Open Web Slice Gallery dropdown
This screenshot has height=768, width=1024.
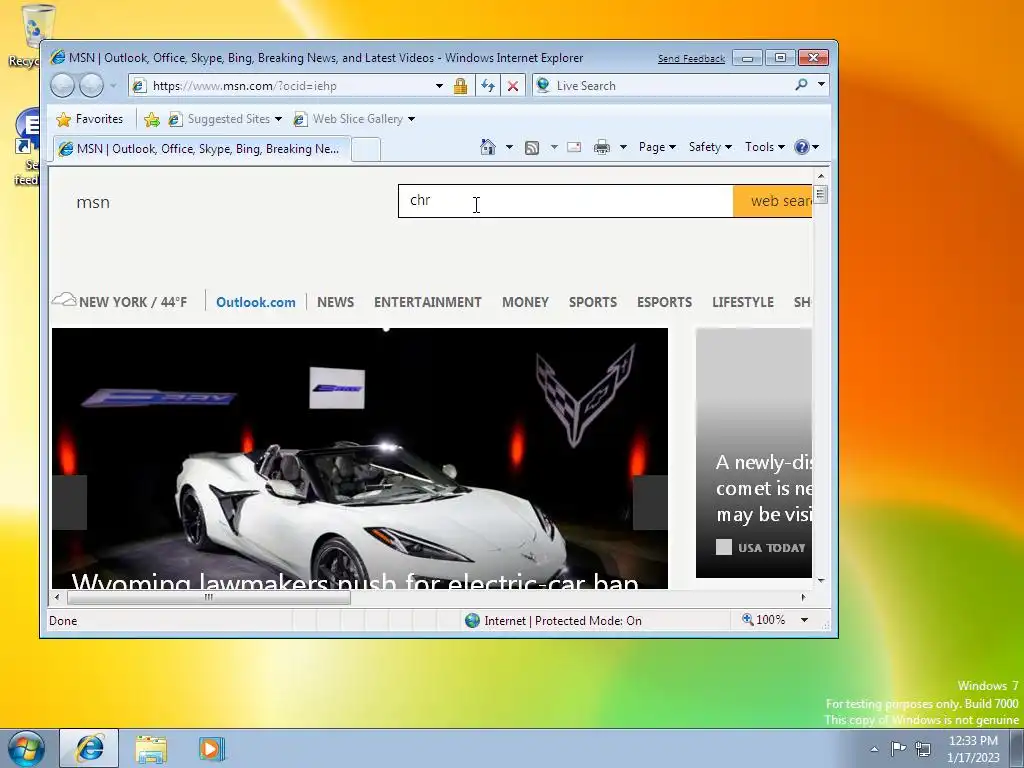pos(354,119)
